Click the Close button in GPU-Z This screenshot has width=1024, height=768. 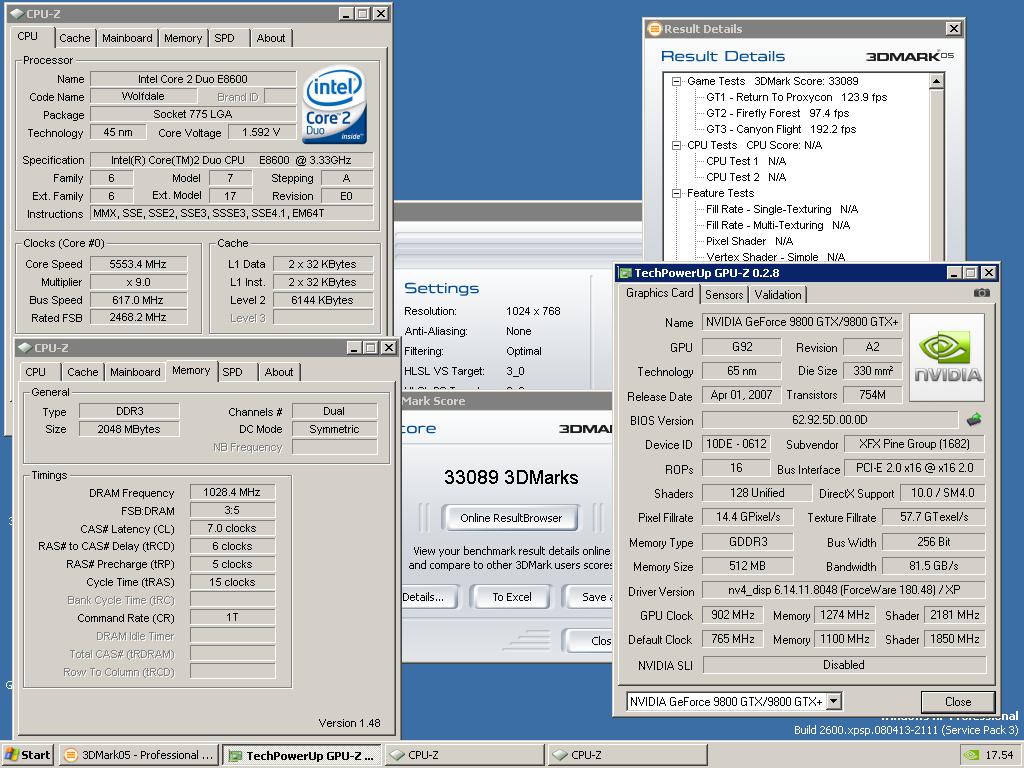tap(958, 701)
